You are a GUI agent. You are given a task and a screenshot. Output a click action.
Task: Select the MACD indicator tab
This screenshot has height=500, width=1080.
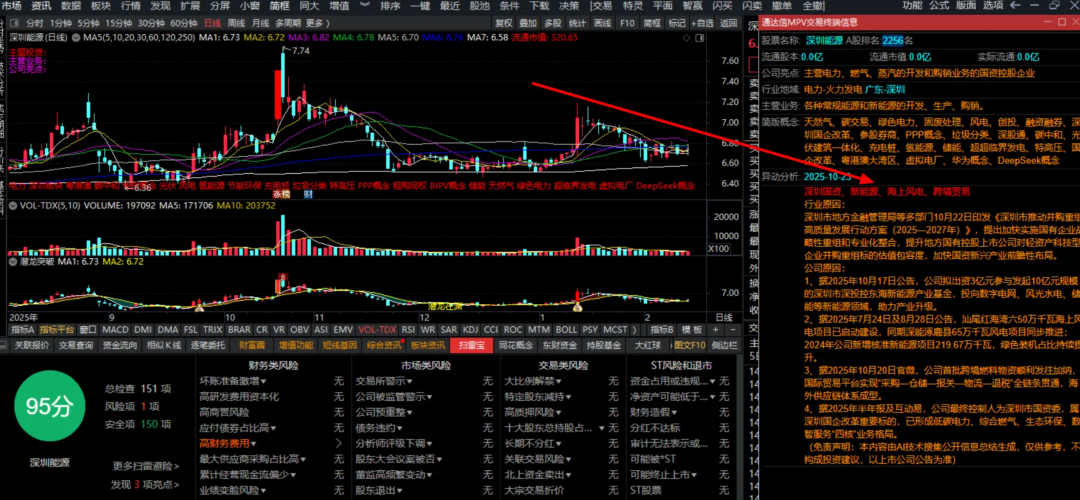tap(115, 329)
